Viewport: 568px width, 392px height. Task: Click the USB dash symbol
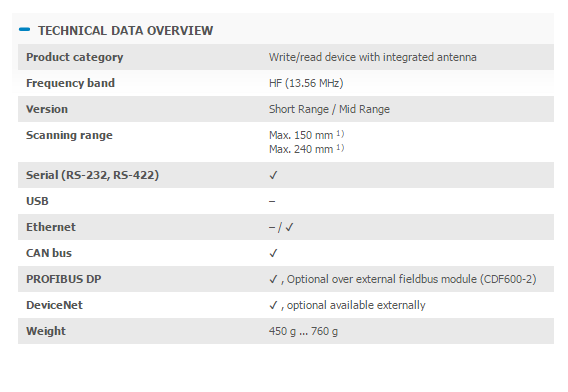pyautogui.click(x=272, y=201)
